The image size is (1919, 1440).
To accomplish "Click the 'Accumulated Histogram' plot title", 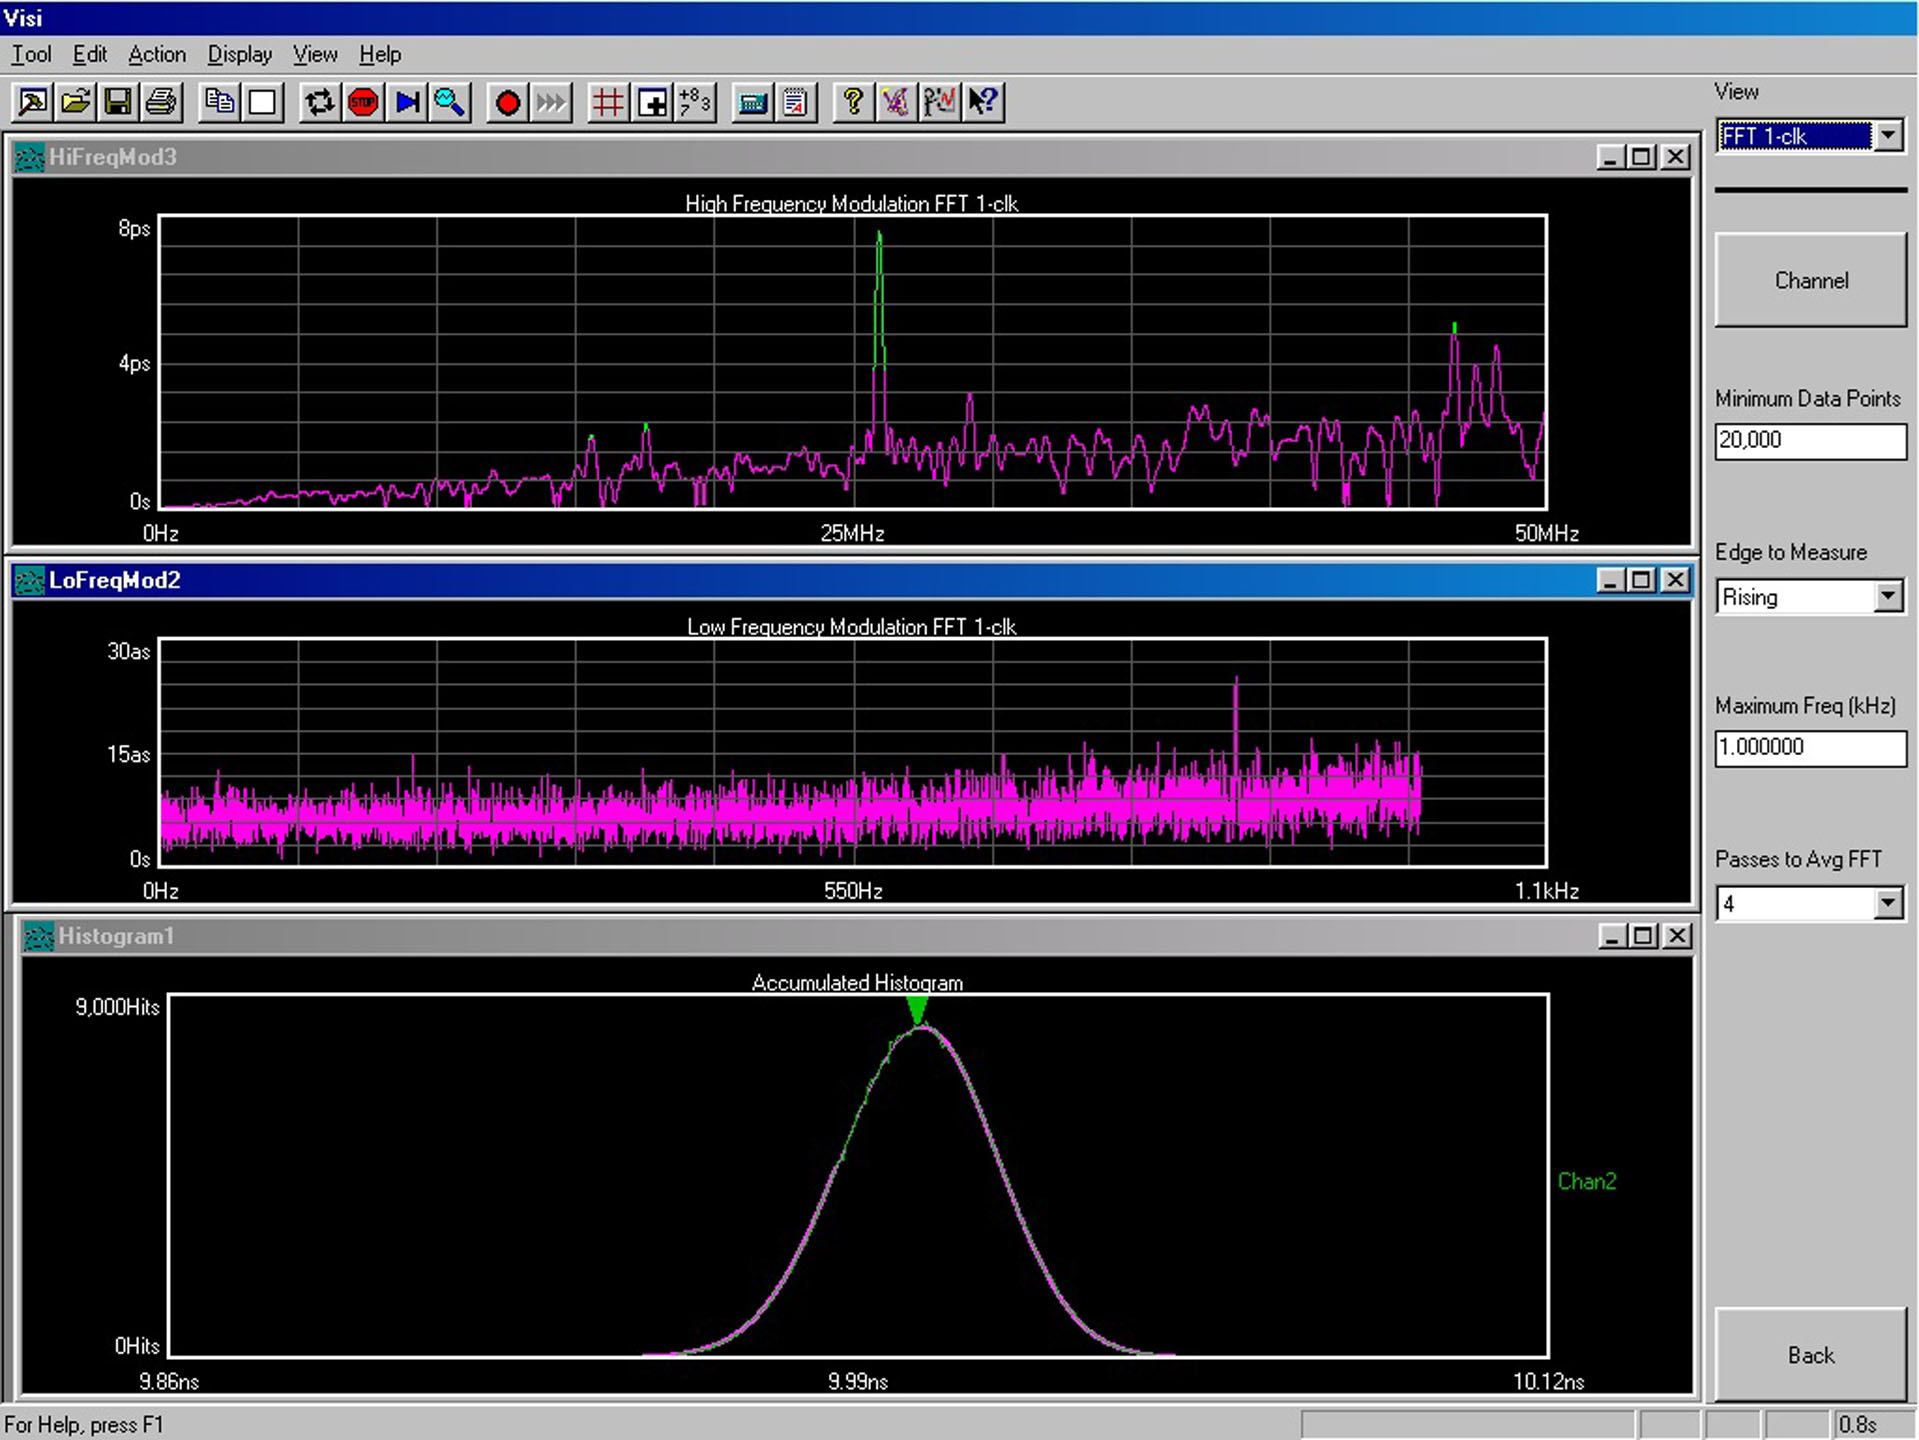I will [x=857, y=983].
